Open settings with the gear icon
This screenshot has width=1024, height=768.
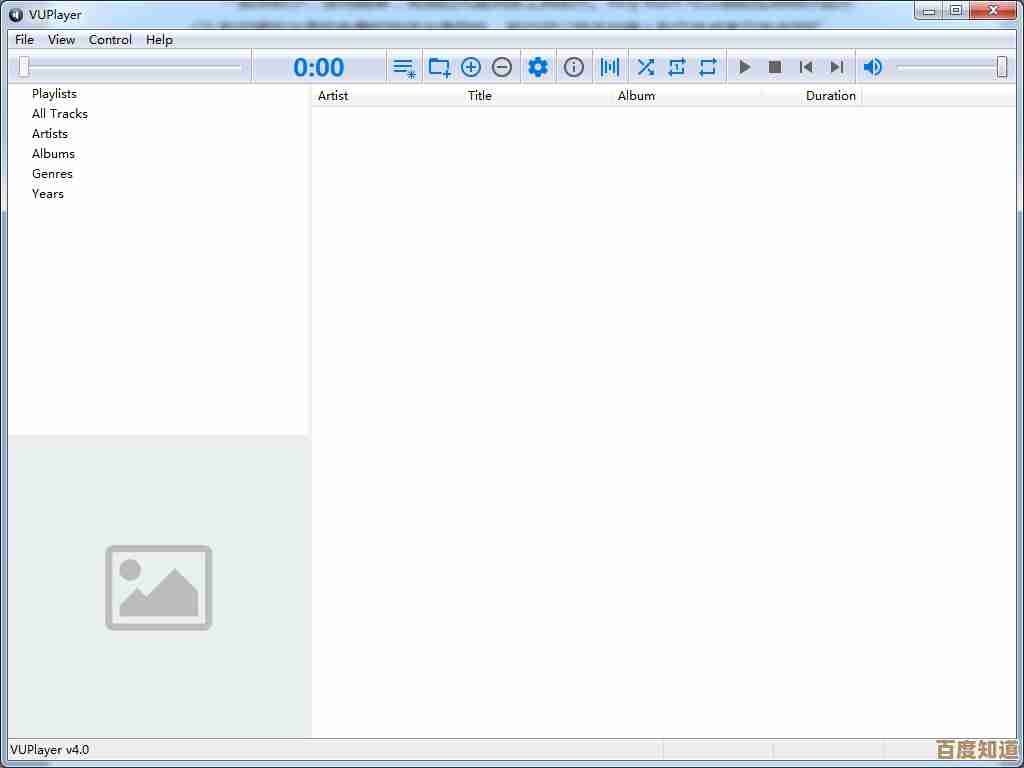point(538,68)
